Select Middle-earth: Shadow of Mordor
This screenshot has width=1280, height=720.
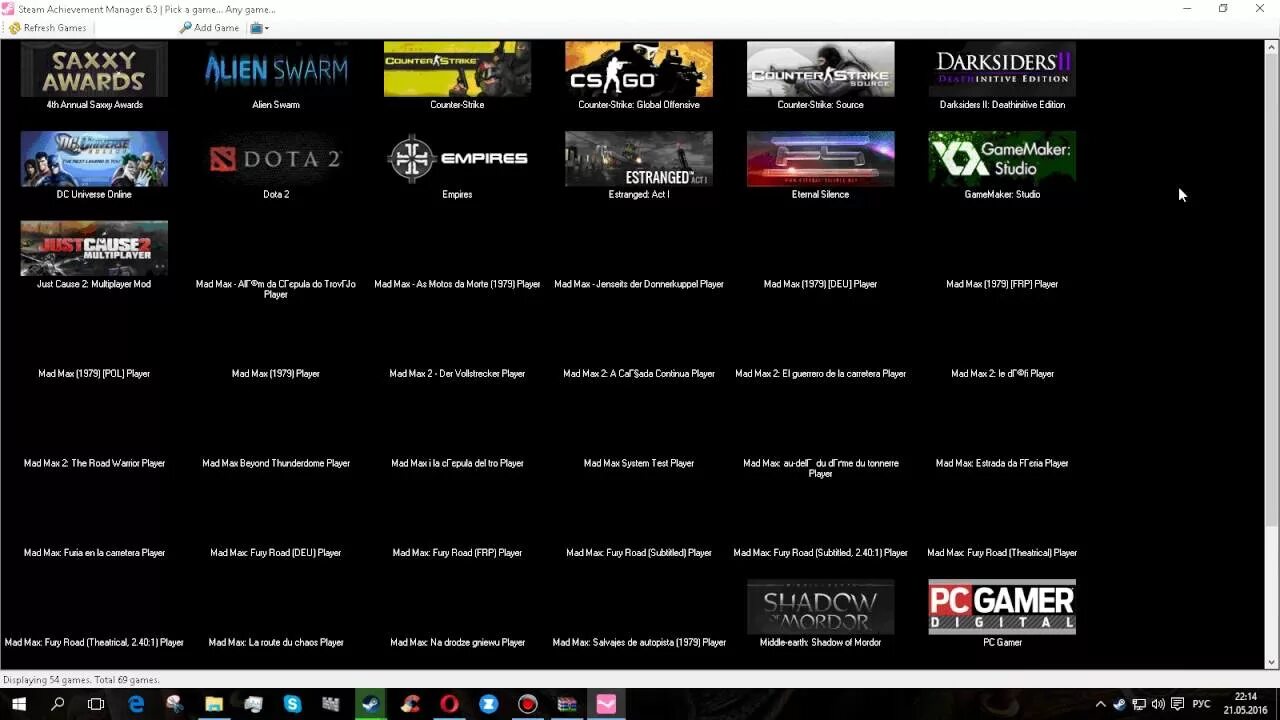(x=820, y=614)
